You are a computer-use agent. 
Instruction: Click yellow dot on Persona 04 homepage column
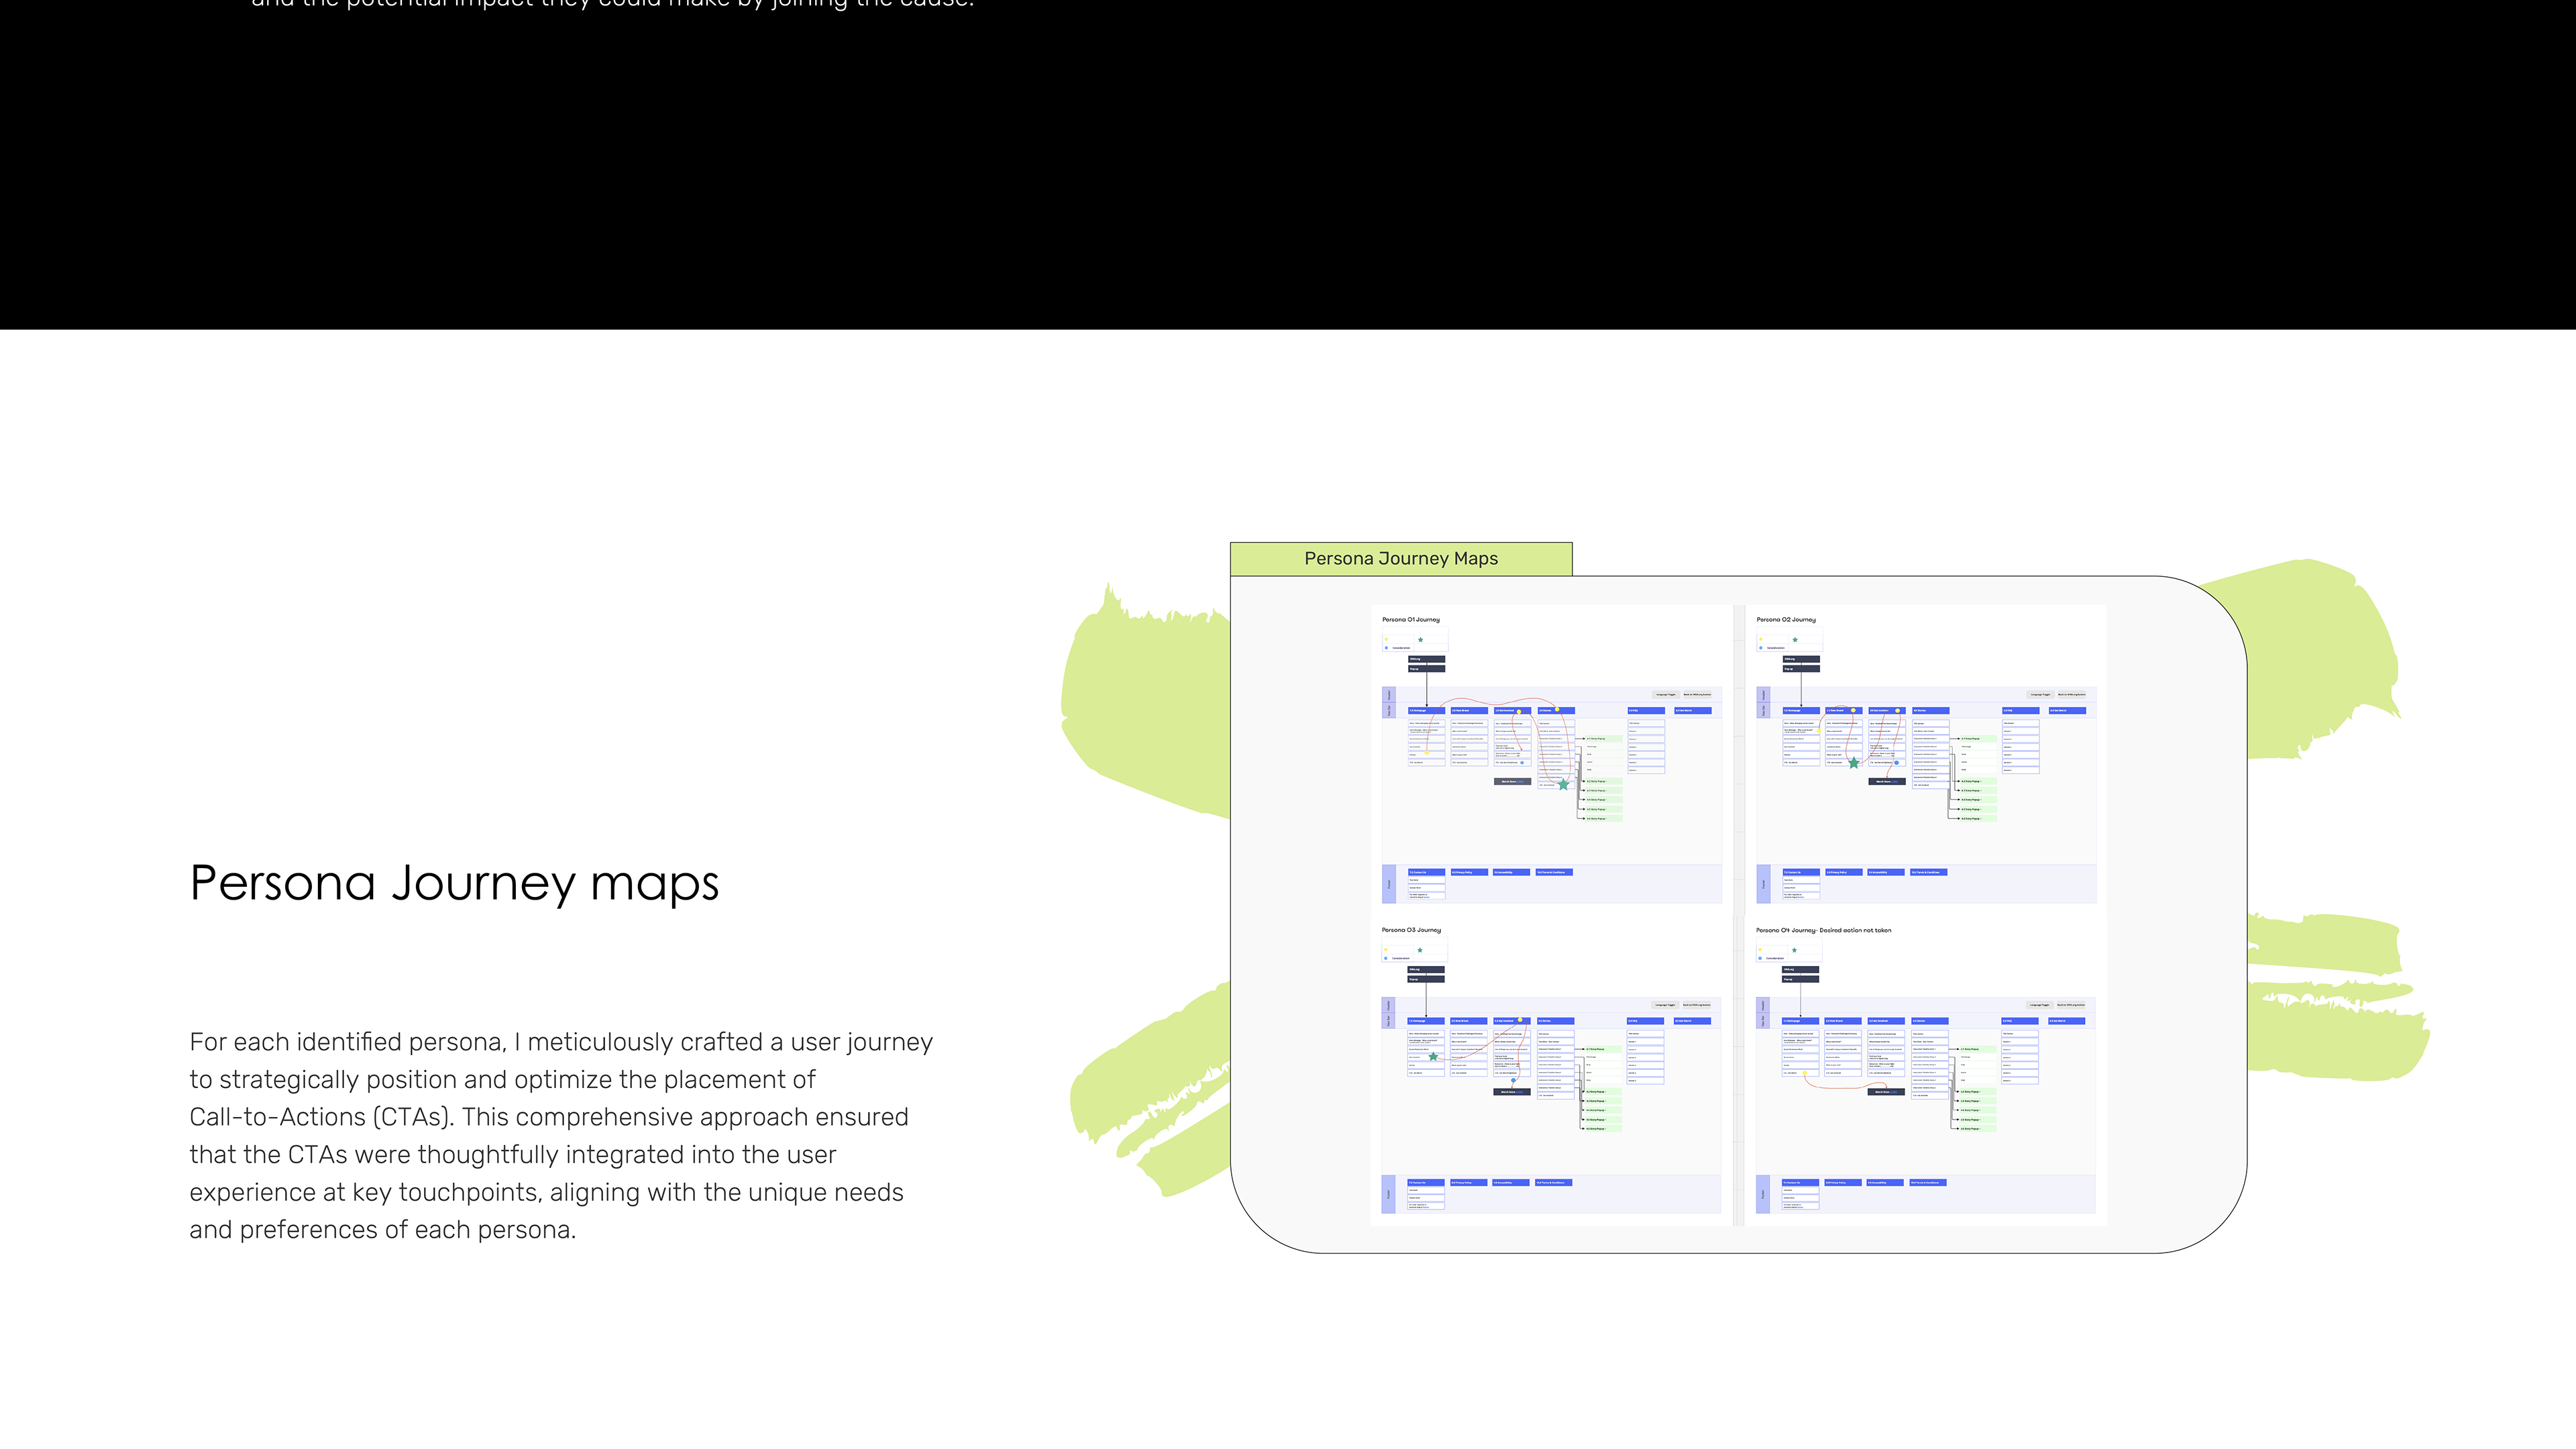(1805, 1073)
